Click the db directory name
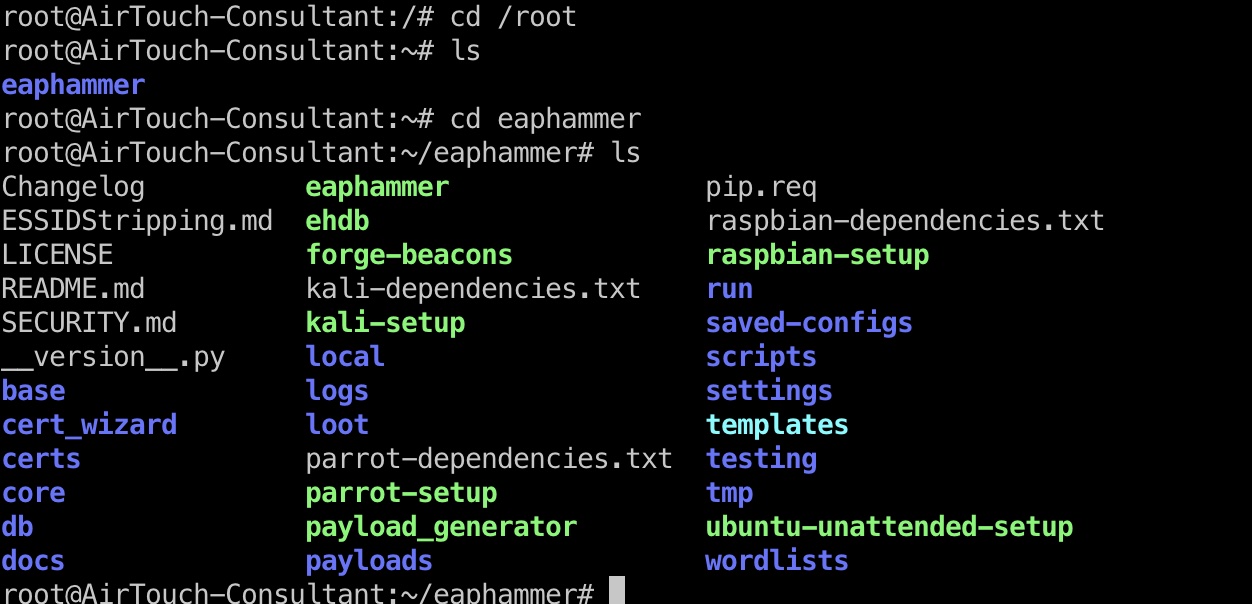Image resolution: width=1252 pixels, height=604 pixels. [x=17, y=527]
